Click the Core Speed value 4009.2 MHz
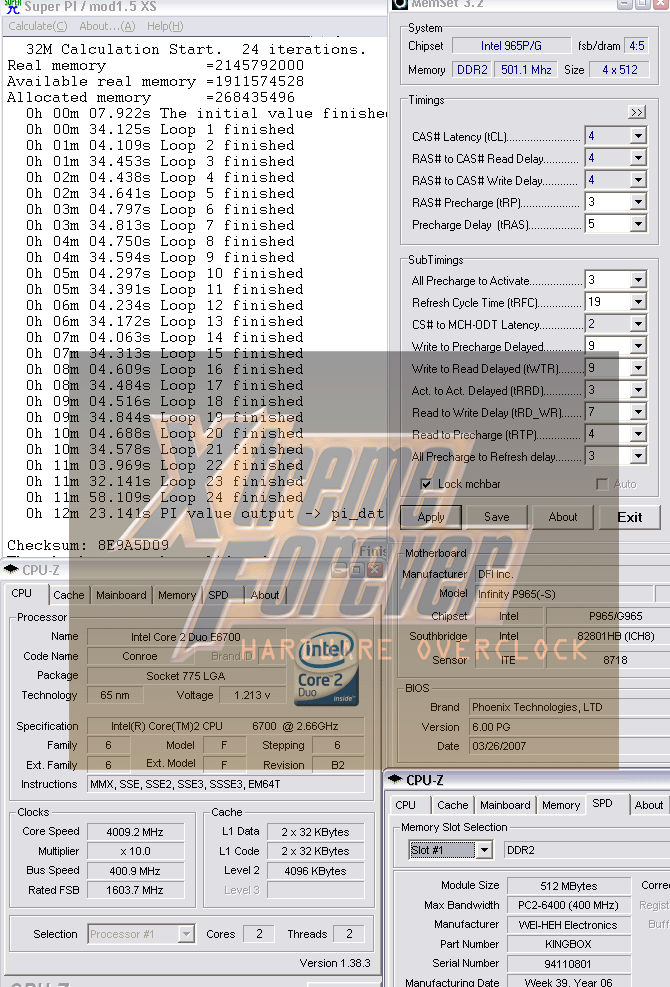This screenshot has height=987, width=670. pyautogui.click(x=135, y=832)
